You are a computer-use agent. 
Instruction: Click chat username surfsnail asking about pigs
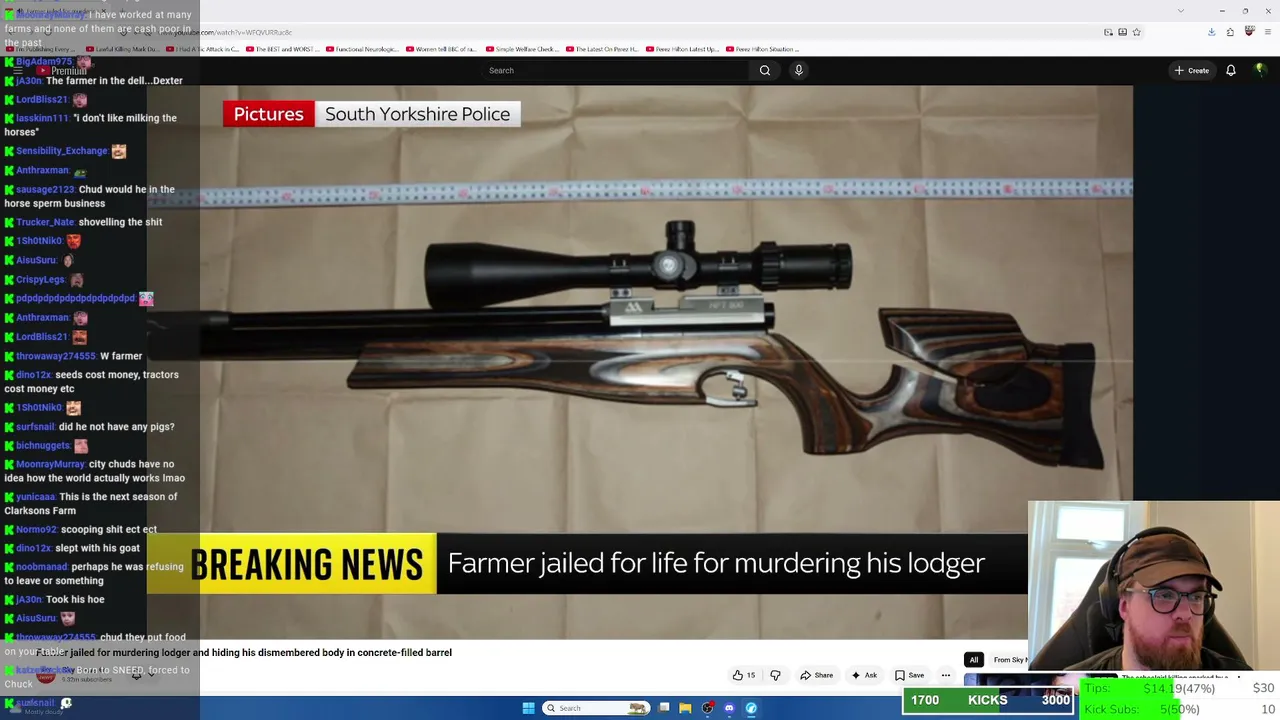pyautogui.click(x=35, y=427)
